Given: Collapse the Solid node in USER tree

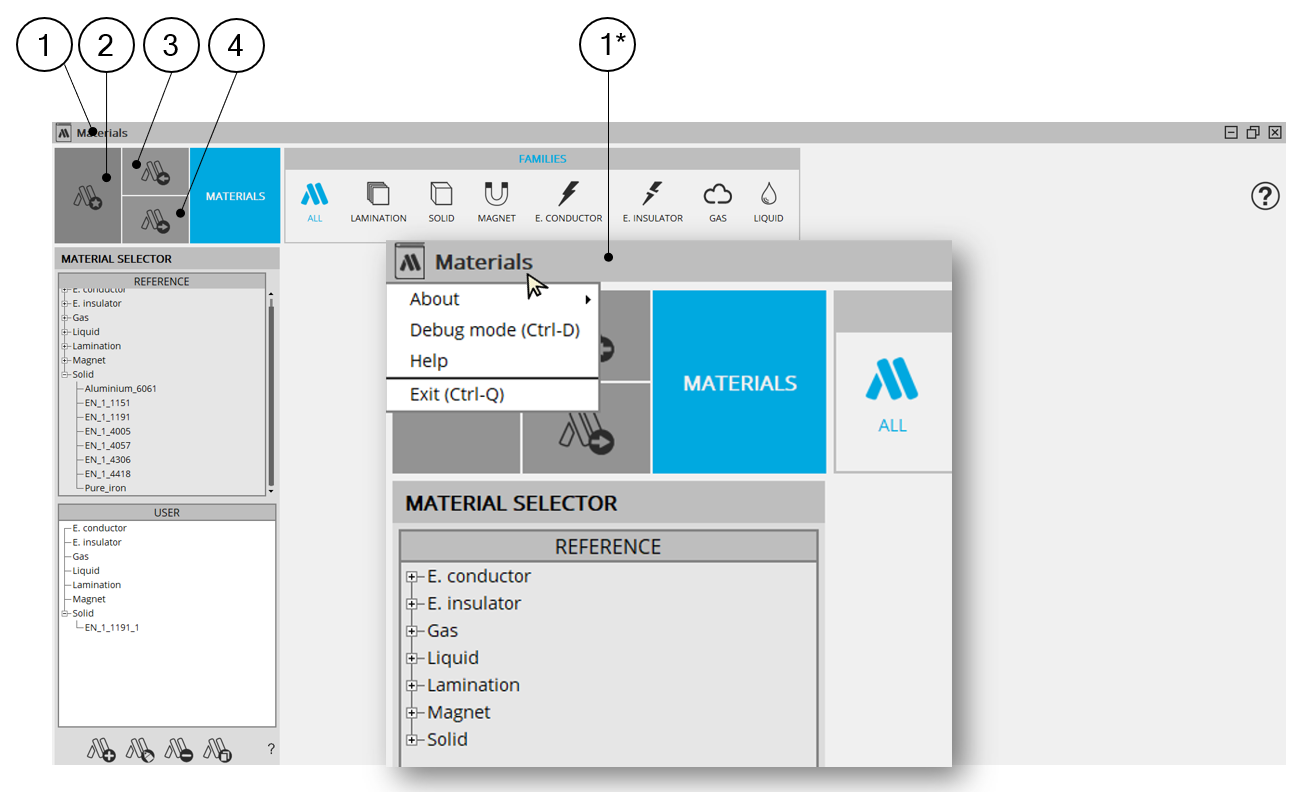Looking at the screenshot, I should [65, 614].
